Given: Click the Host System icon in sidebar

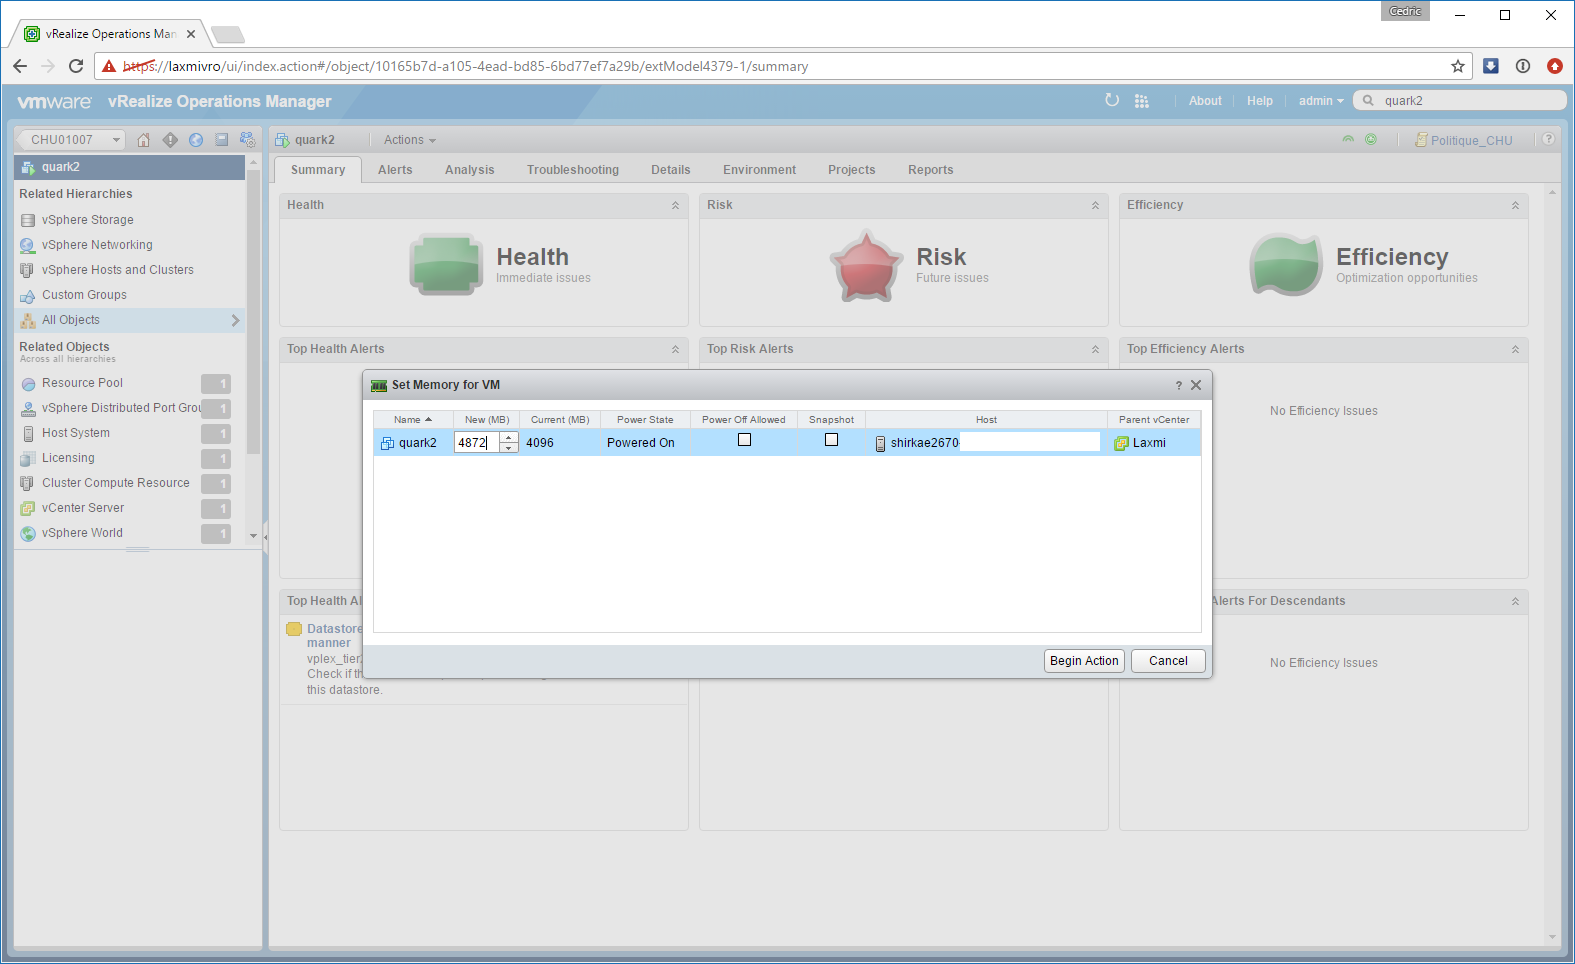Looking at the screenshot, I should (28, 433).
